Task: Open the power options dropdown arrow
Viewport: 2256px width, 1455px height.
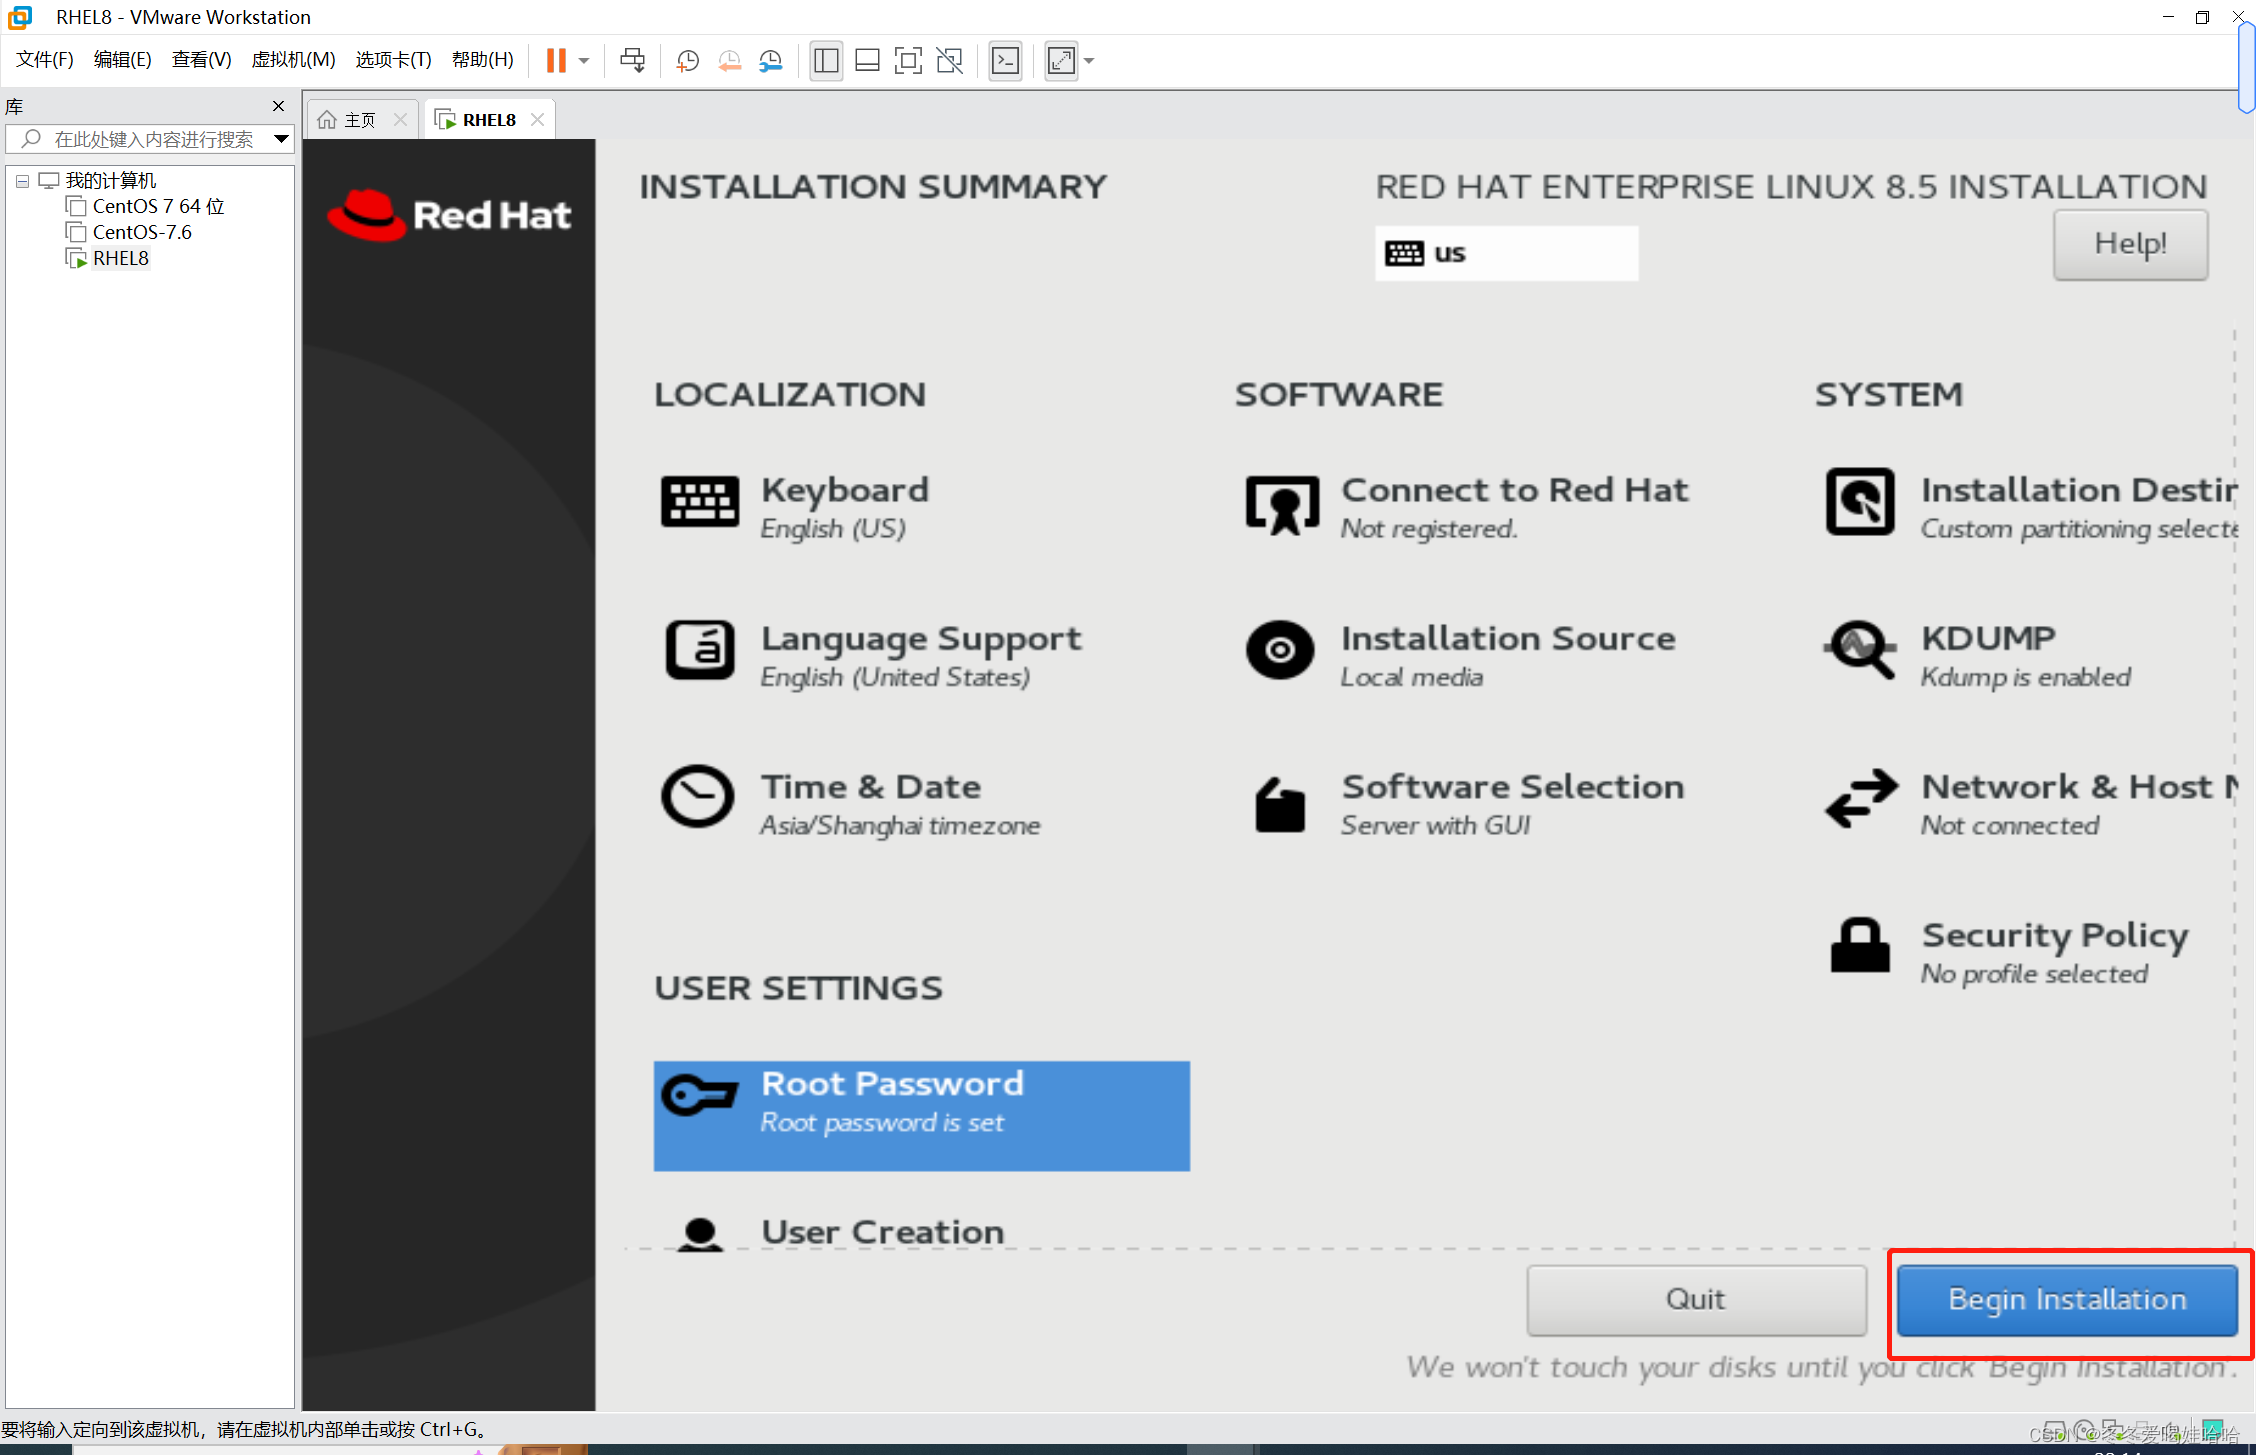Action: click(584, 61)
